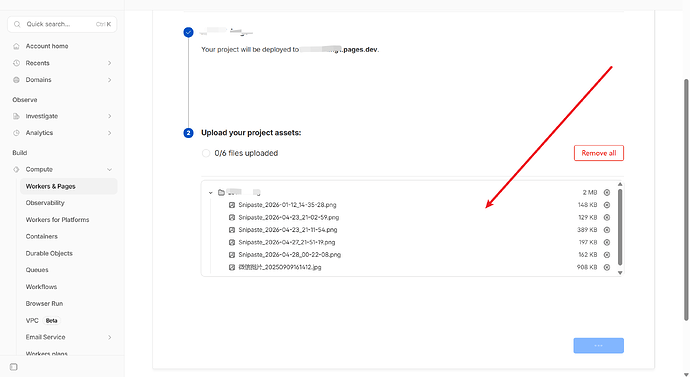Open VPC Beta page

[42, 321]
